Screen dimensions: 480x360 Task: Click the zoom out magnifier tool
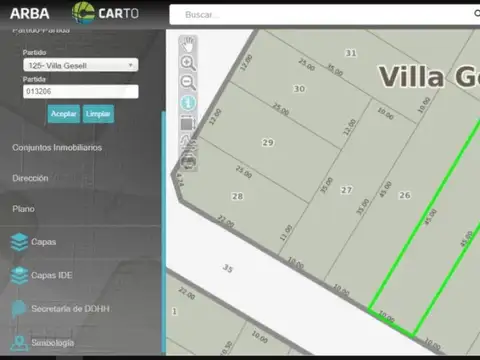pos(188,82)
